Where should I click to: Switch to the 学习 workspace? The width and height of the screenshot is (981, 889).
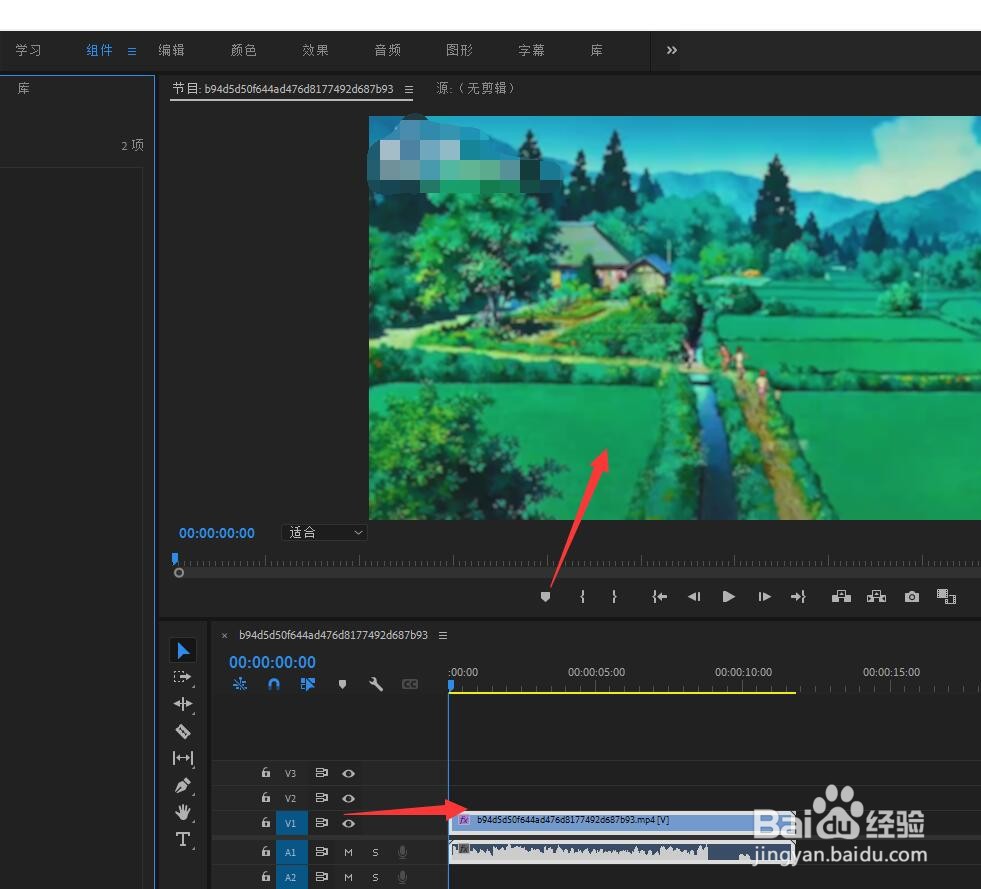[28, 50]
